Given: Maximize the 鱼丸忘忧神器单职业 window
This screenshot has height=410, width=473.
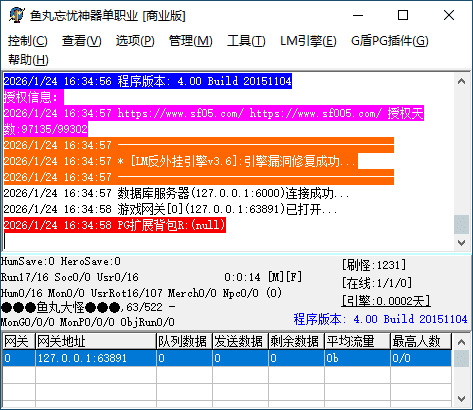Looking at the screenshot, I should point(403,15).
